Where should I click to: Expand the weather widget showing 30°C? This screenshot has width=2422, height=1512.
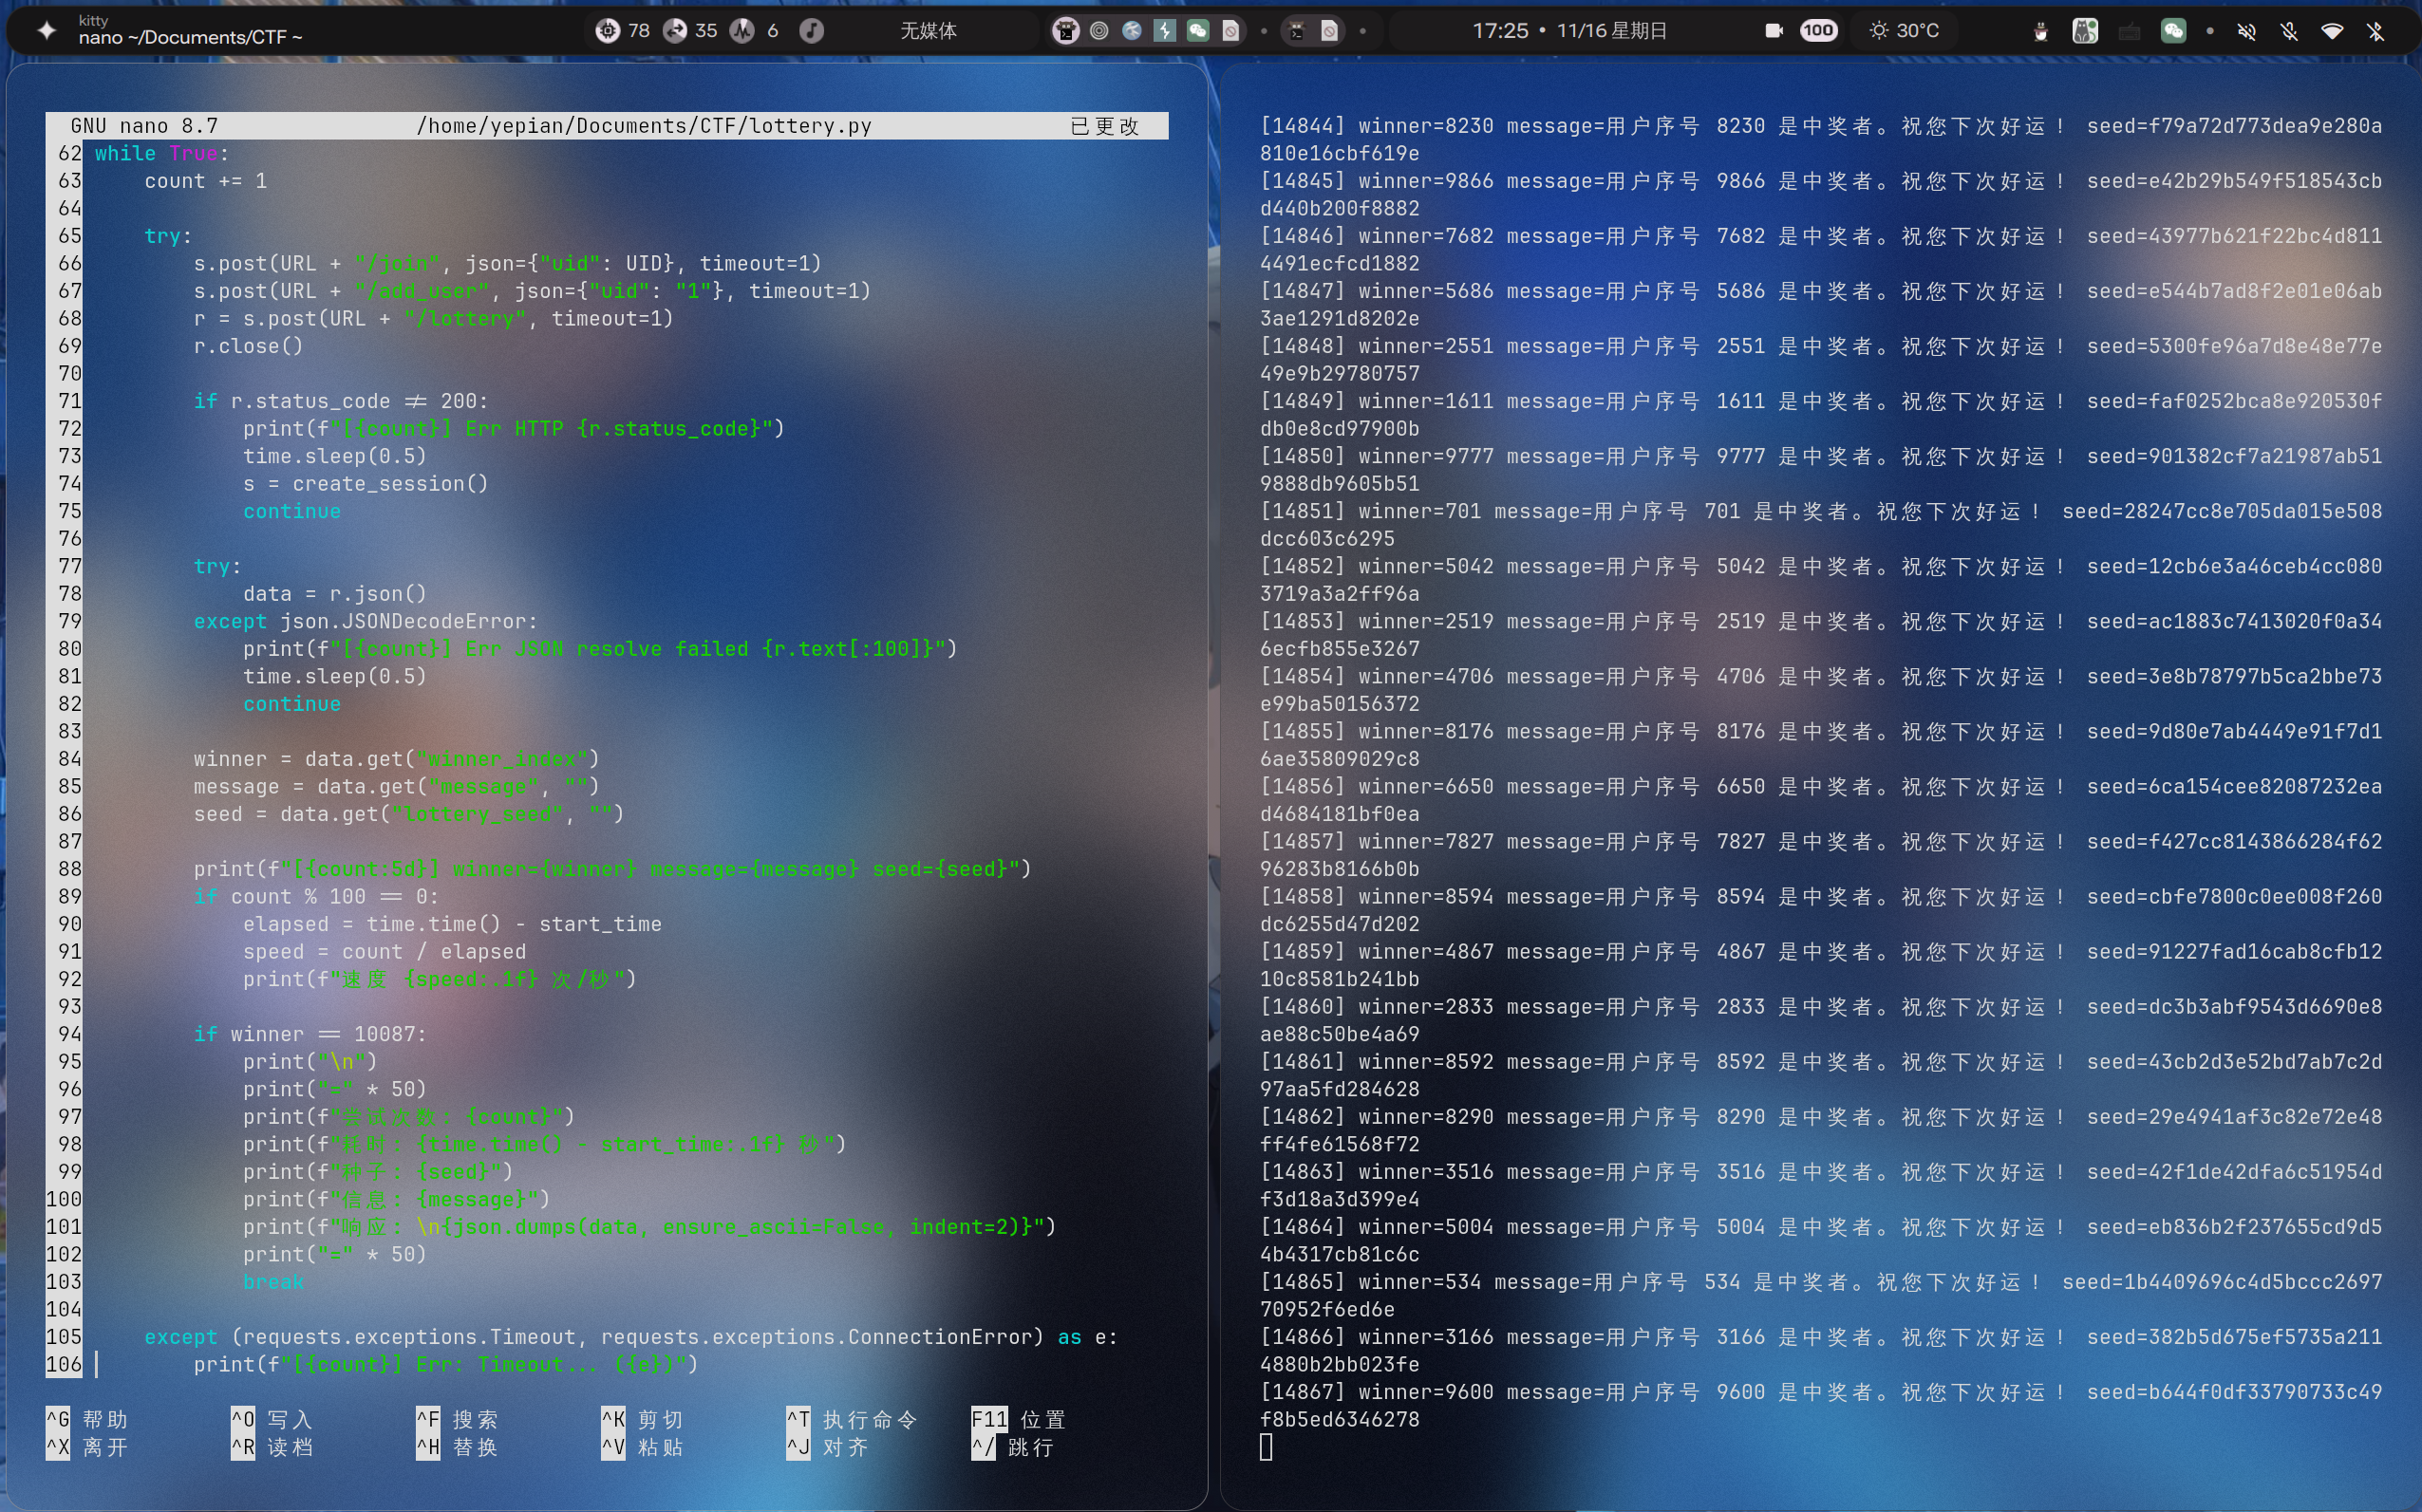coord(1905,31)
